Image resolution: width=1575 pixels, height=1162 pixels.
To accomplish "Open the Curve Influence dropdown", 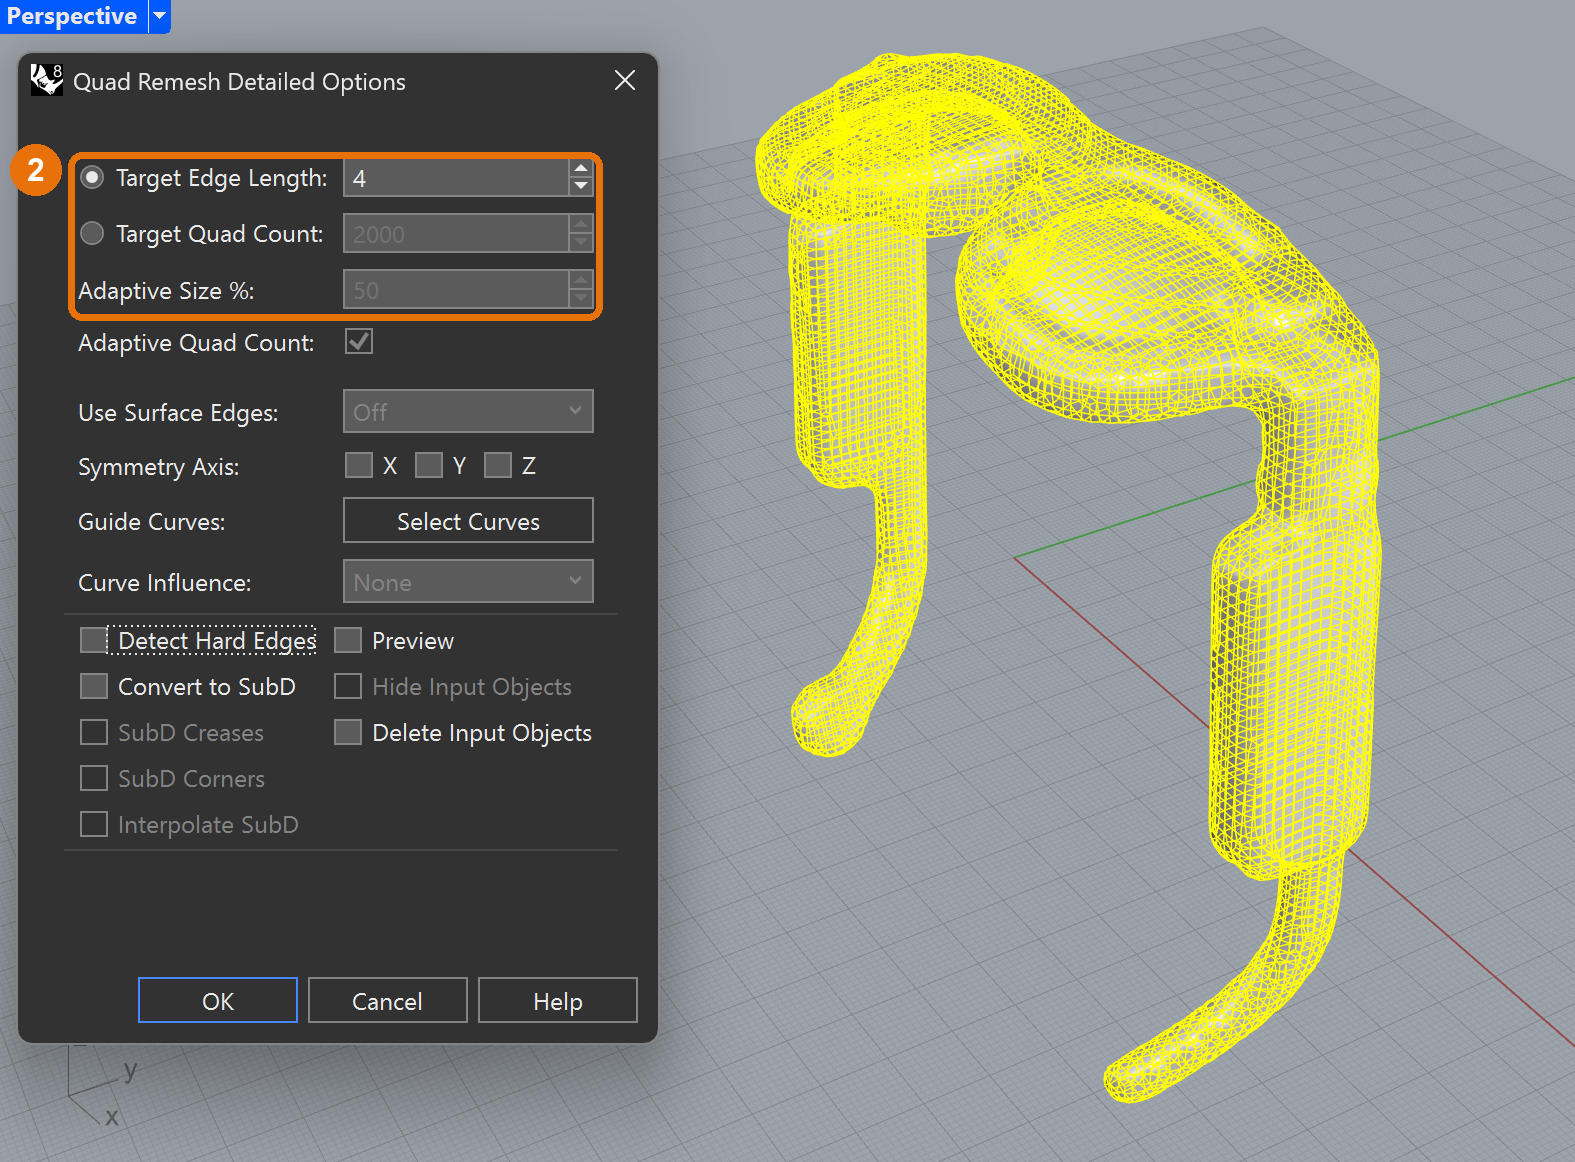I will click(x=468, y=581).
